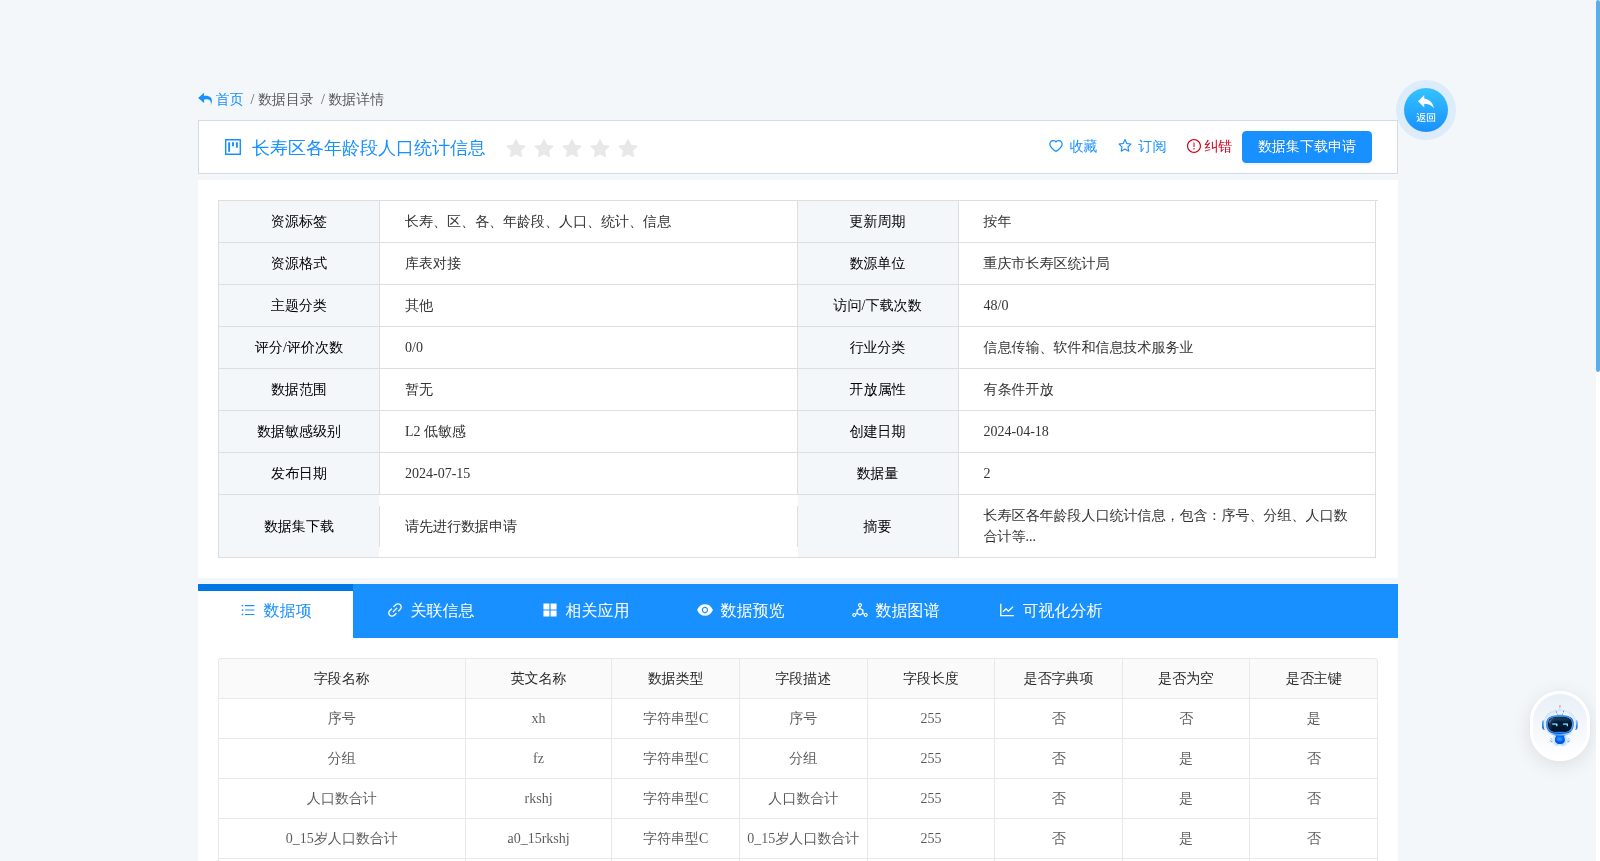Click the 2024-04-18 creation date value
This screenshot has height=861, width=1600.
[x=1016, y=431]
